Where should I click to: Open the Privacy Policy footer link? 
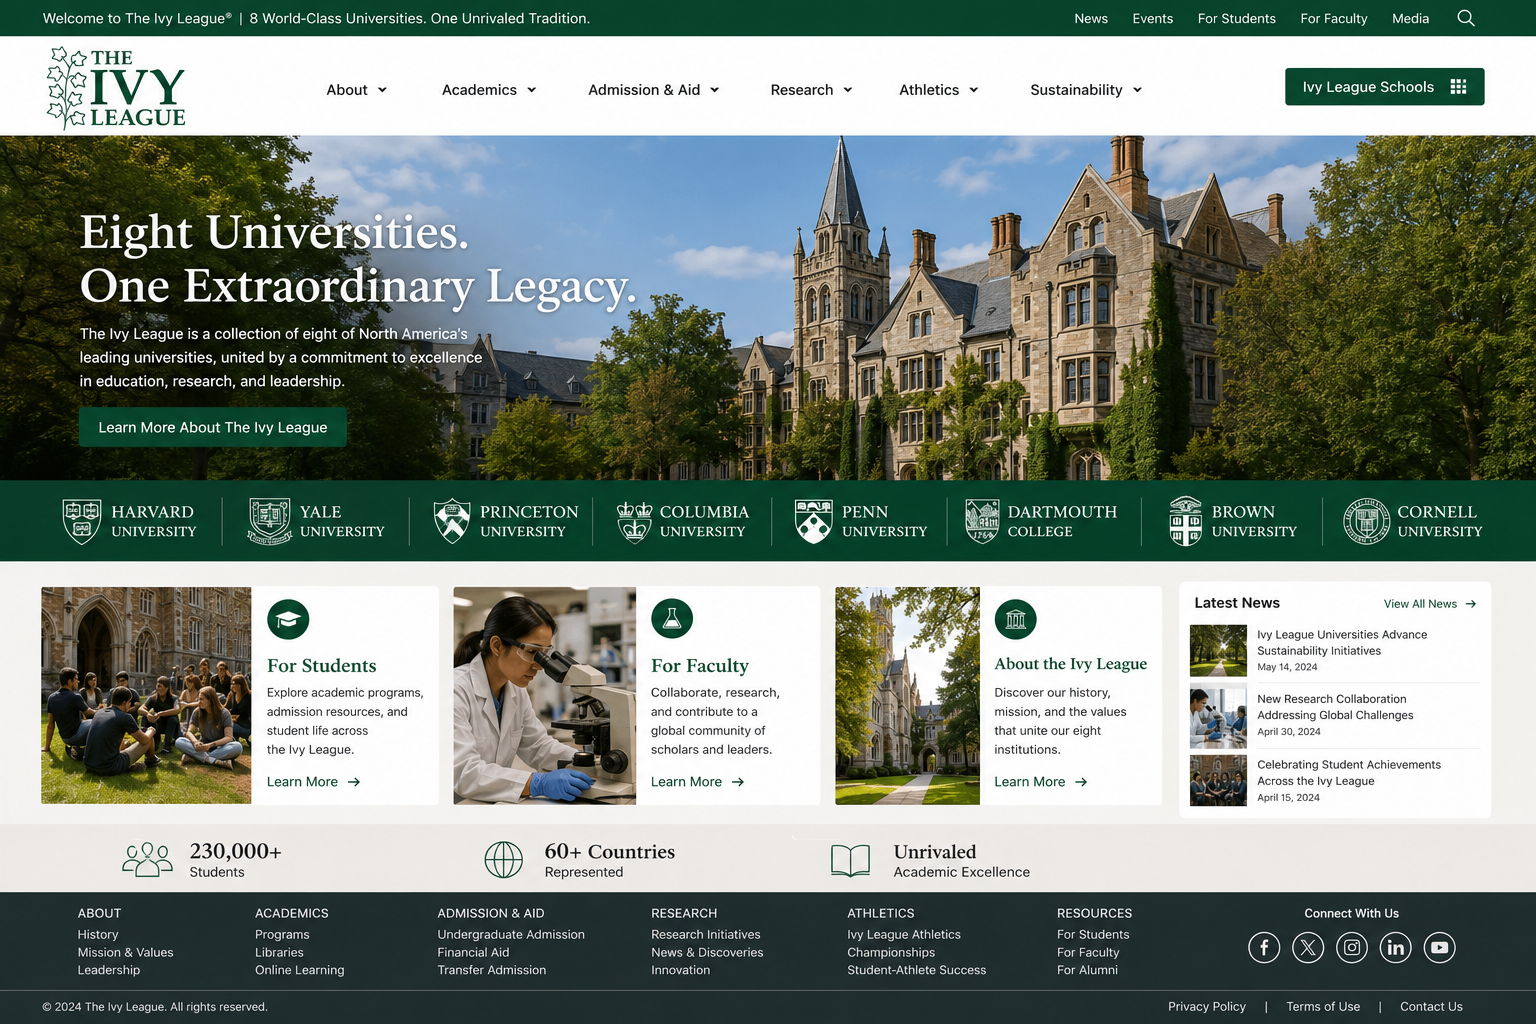coord(1207,1007)
